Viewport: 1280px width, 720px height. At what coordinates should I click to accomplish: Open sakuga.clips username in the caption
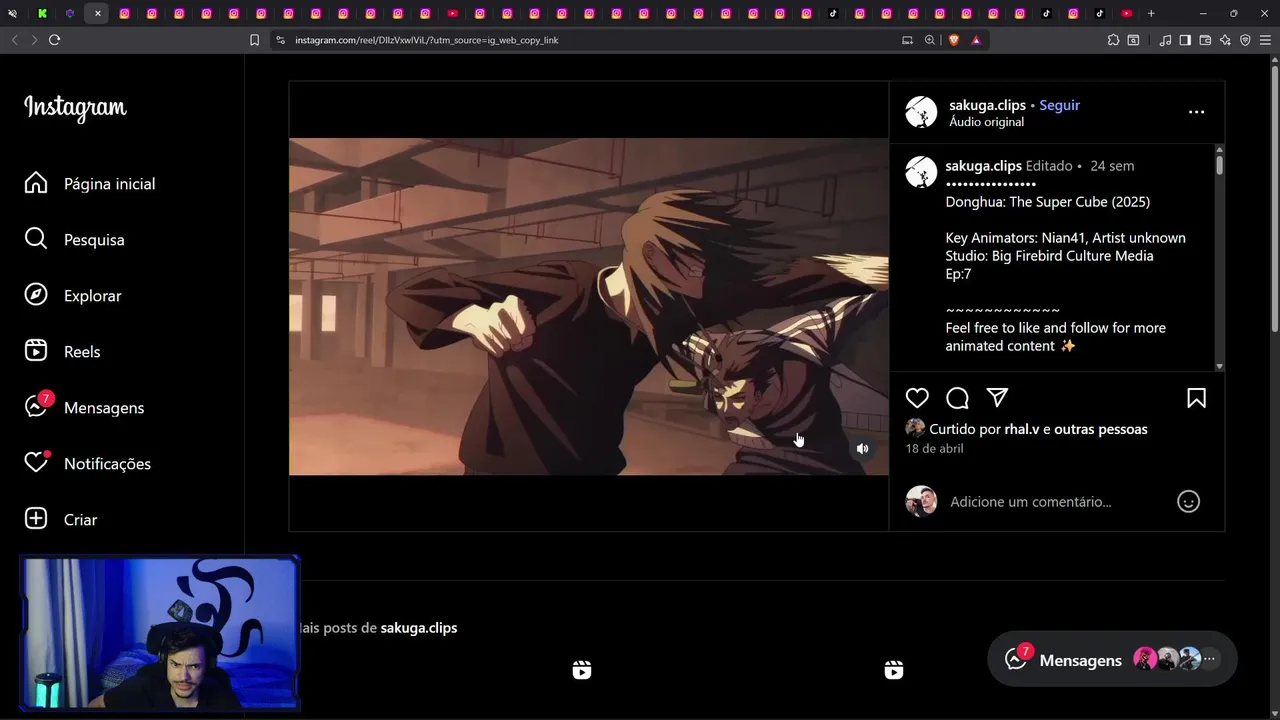click(983, 166)
